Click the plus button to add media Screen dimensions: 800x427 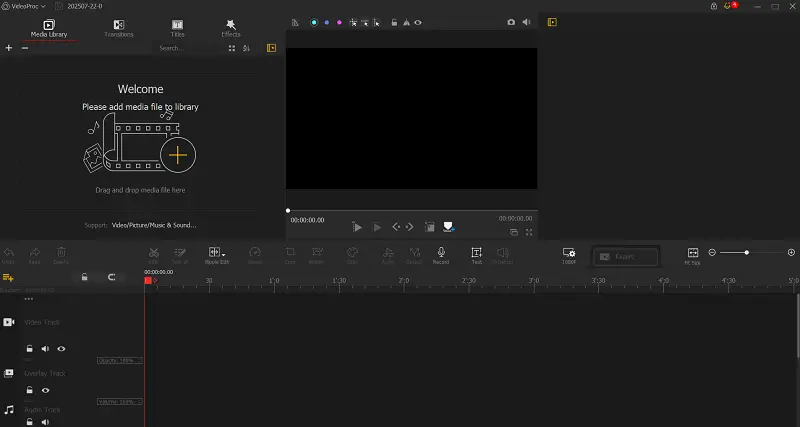pyautogui.click(x=9, y=48)
